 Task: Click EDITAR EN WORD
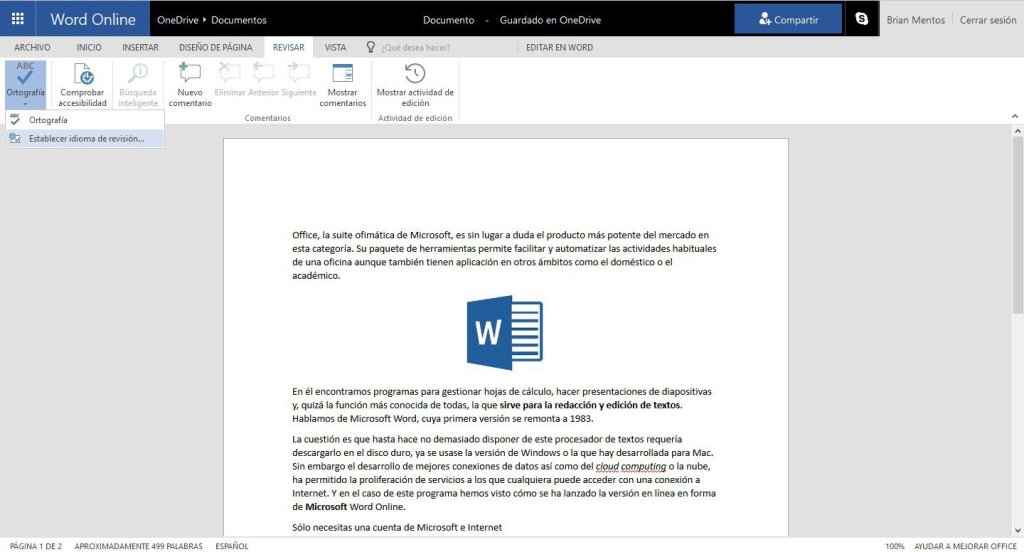pos(560,47)
